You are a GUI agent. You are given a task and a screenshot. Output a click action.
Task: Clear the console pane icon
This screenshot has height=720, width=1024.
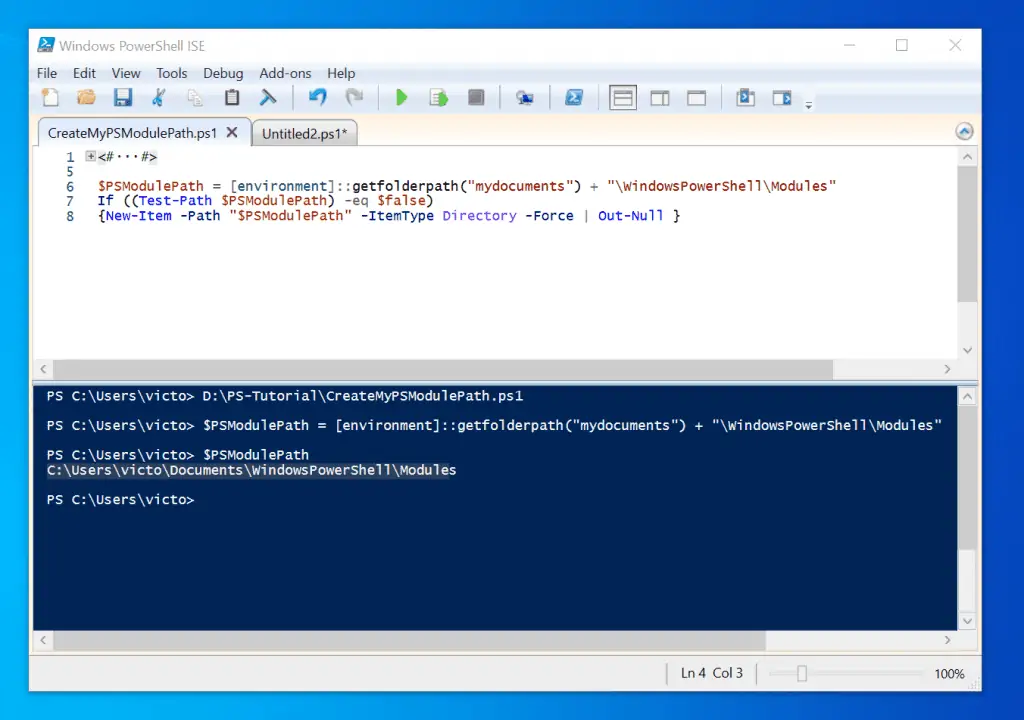click(268, 98)
